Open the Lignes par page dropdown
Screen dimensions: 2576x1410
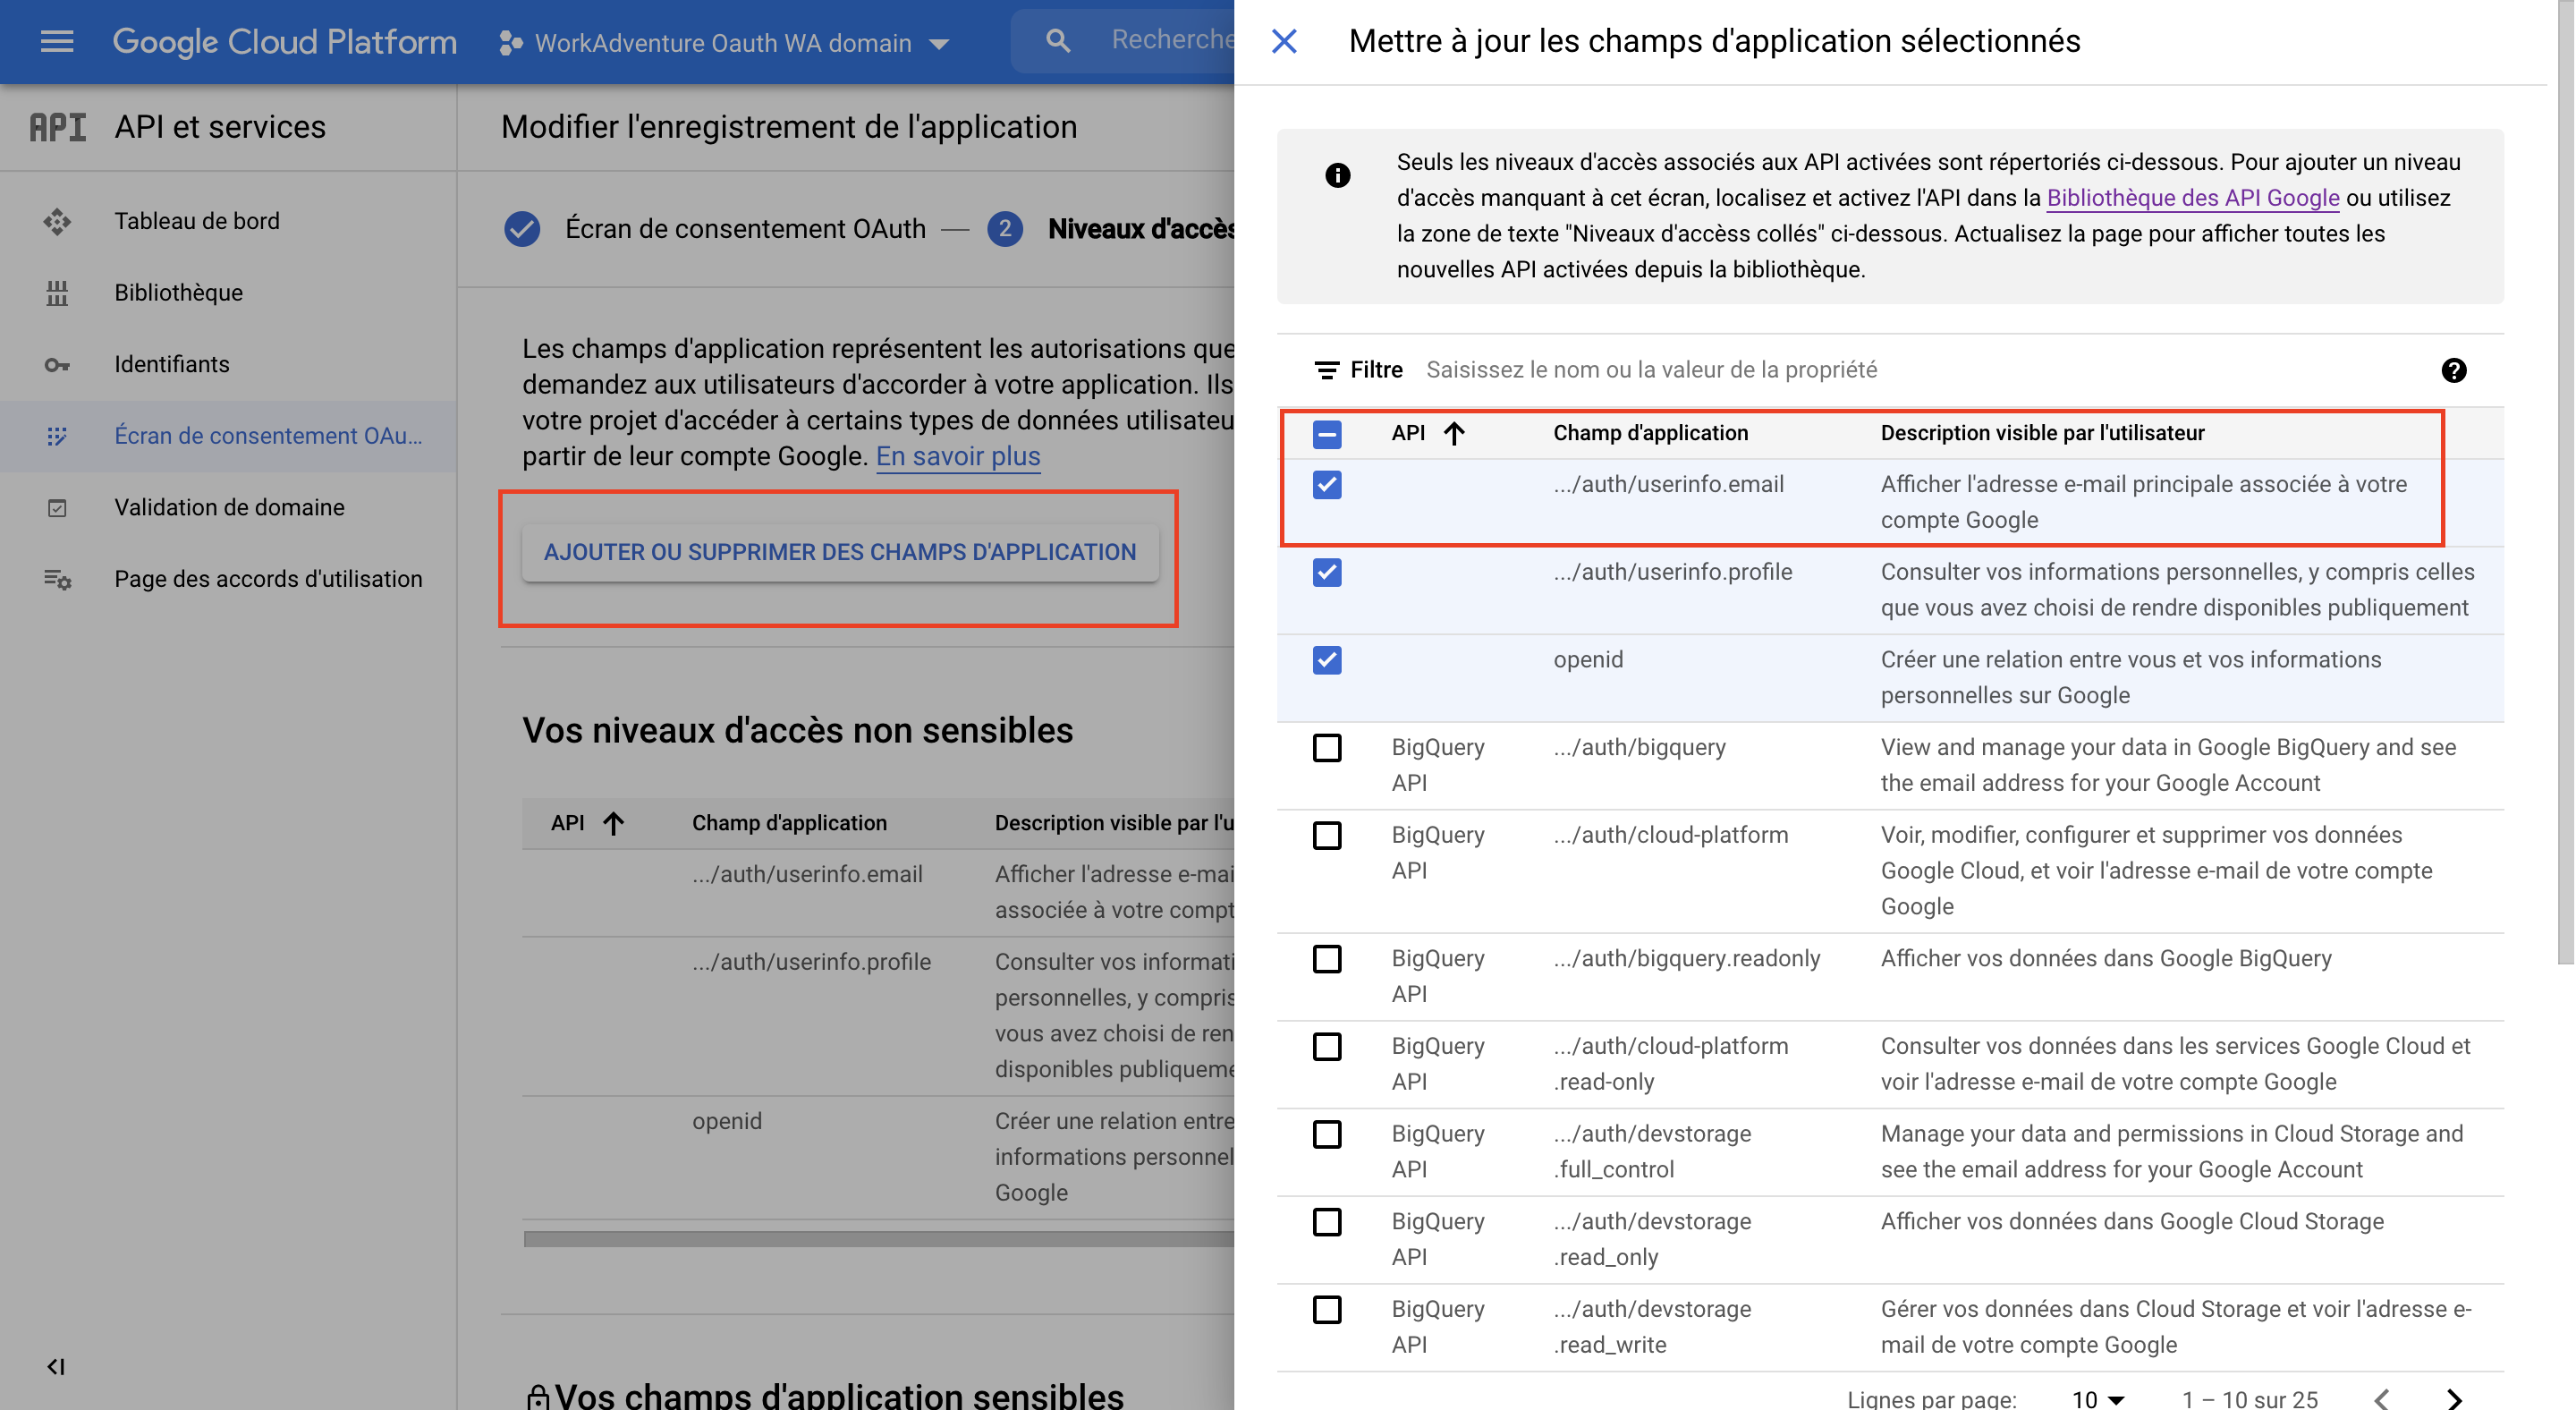click(2098, 1398)
